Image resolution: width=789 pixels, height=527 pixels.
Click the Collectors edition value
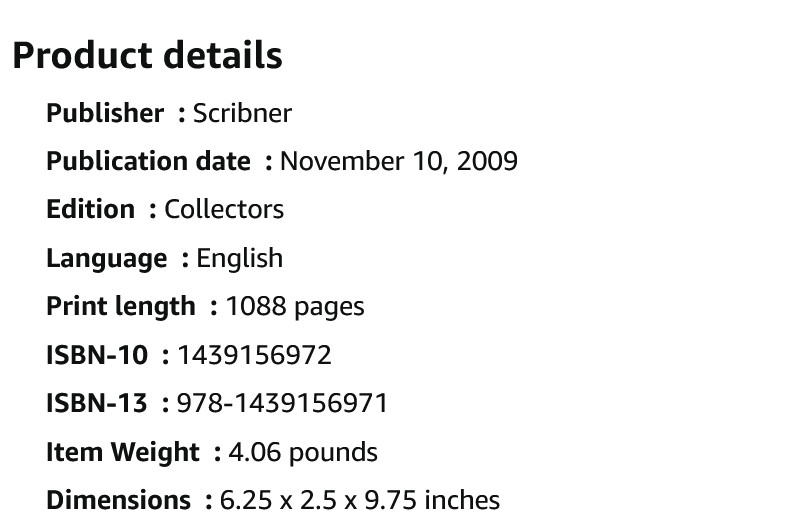click(224, 209)
